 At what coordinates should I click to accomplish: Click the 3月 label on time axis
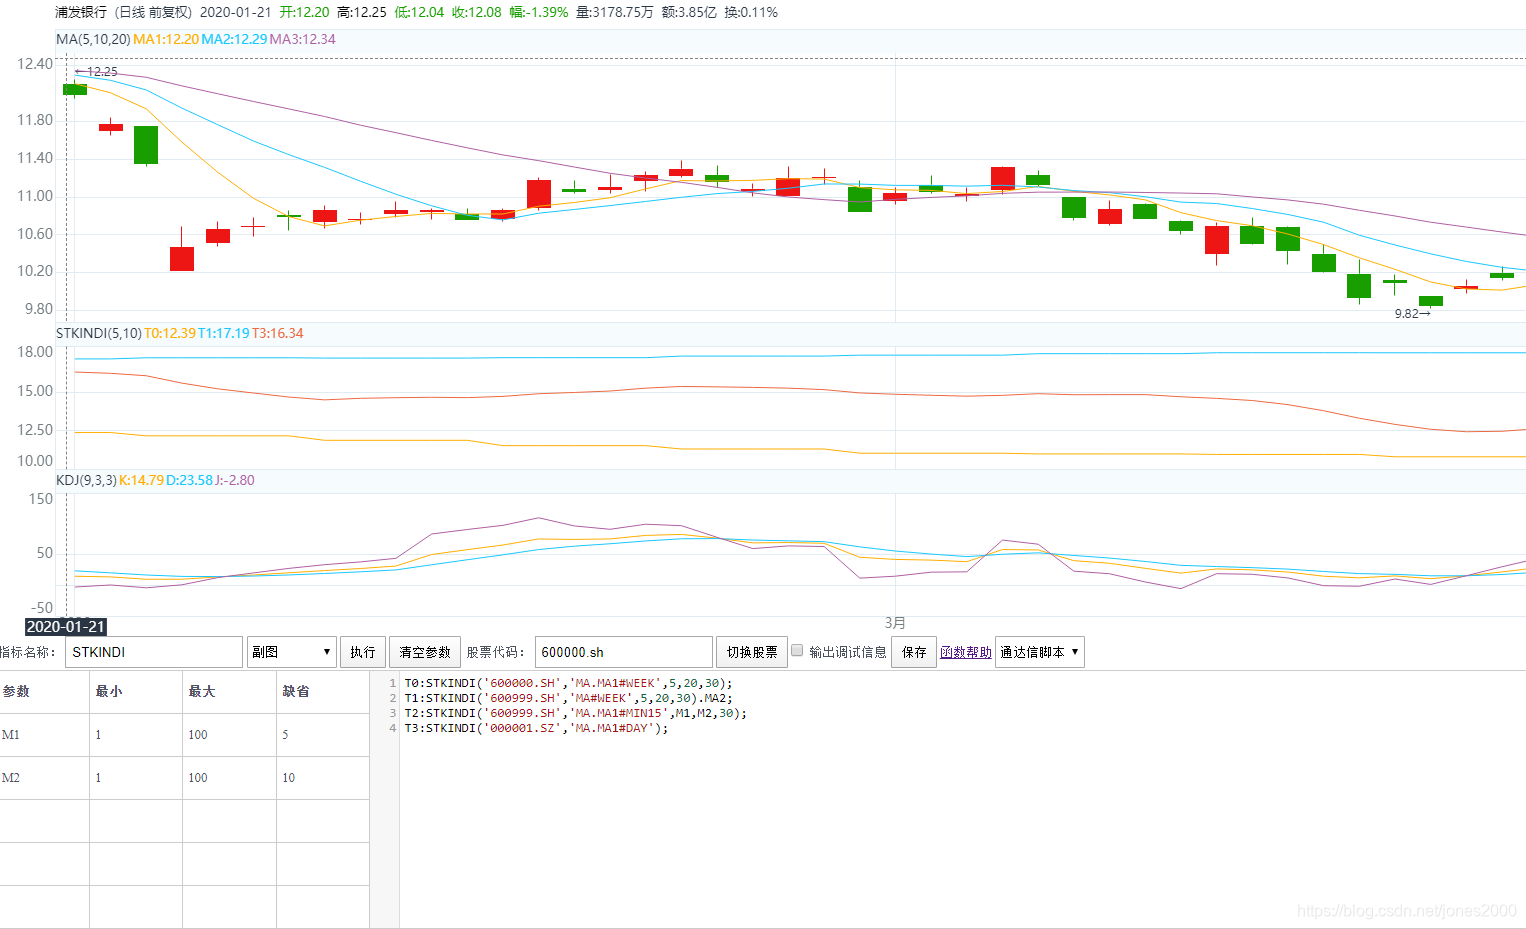[x=895, y=622]
